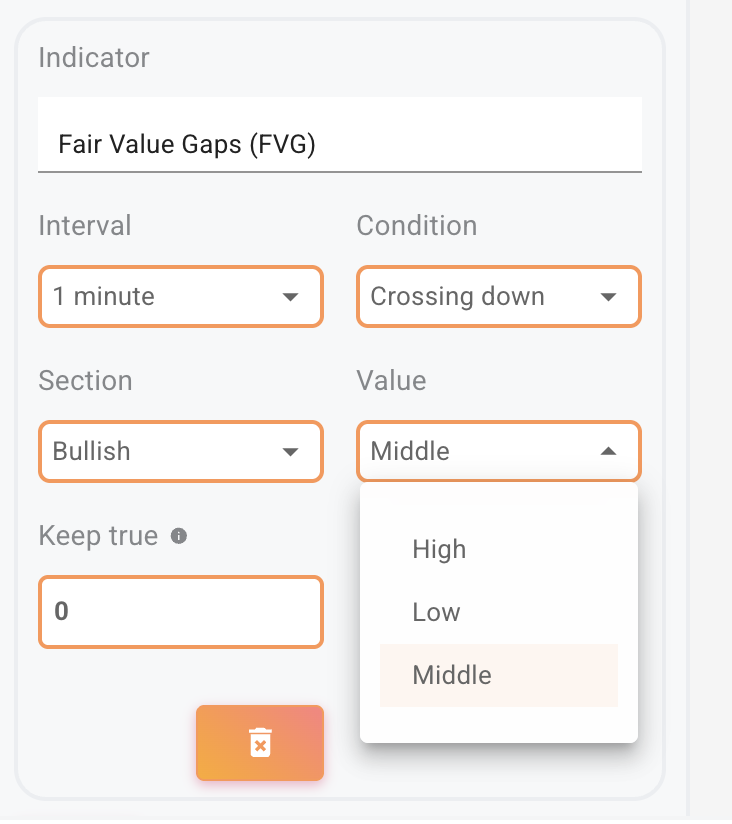Click the Section dropdown arrow

pos(290,452)
